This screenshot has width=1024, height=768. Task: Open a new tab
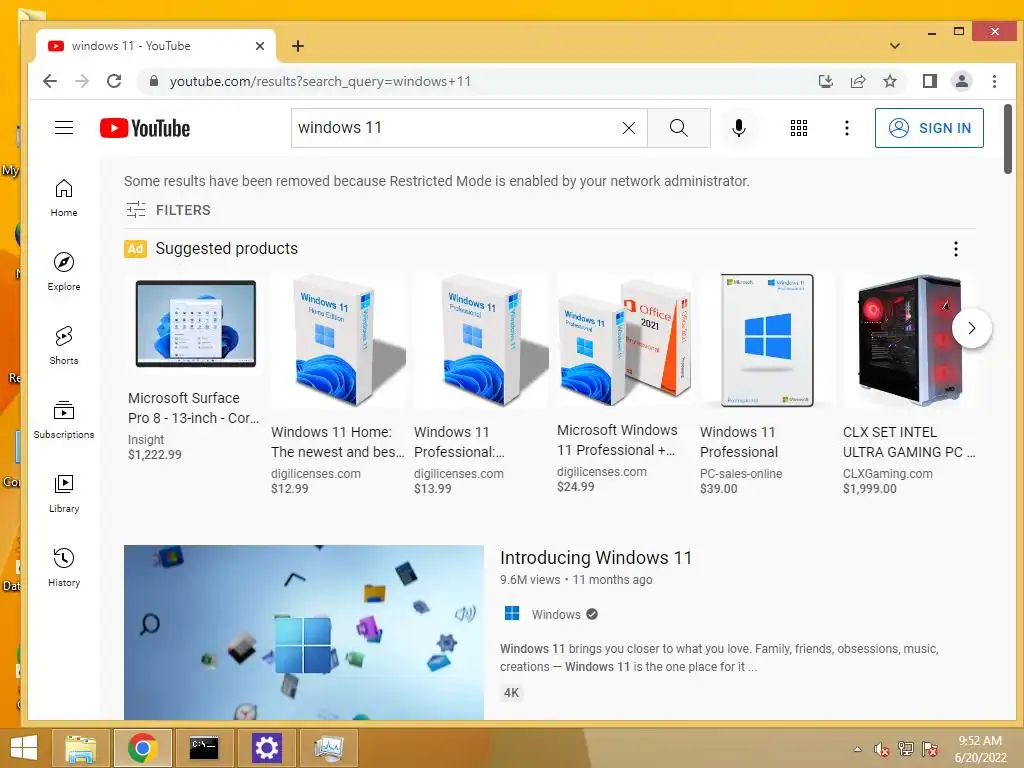298,46
